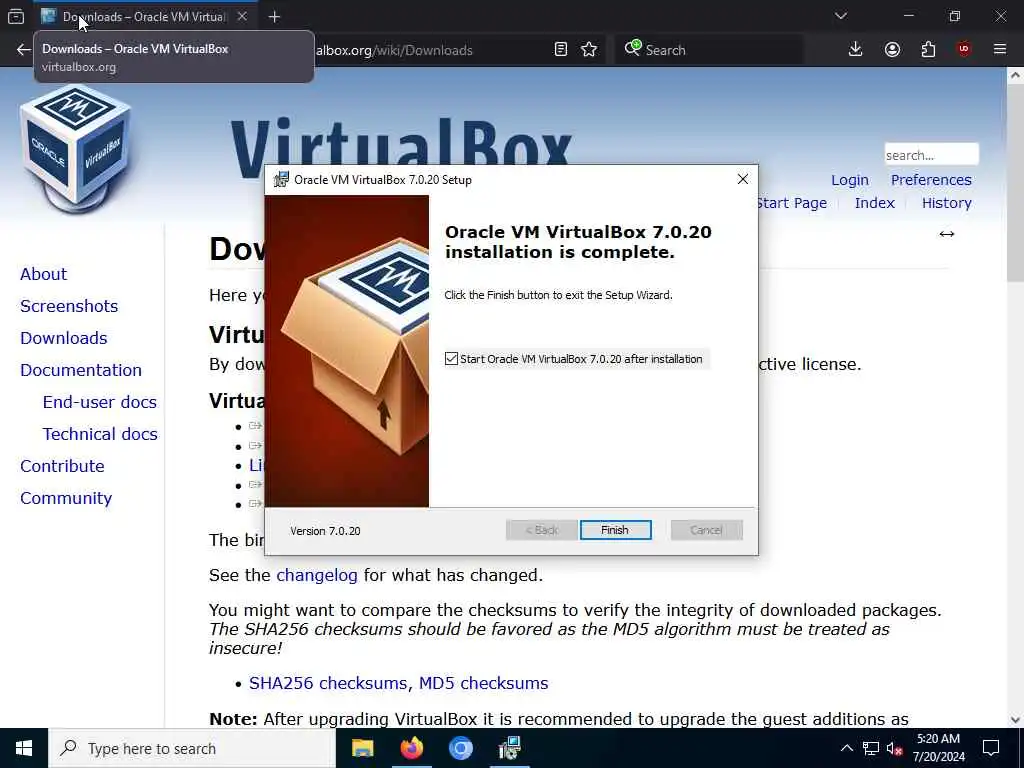The height and width of the screenshot is (768, 1024).
Task: Click the address bar URL
Action: click(393, 50)
